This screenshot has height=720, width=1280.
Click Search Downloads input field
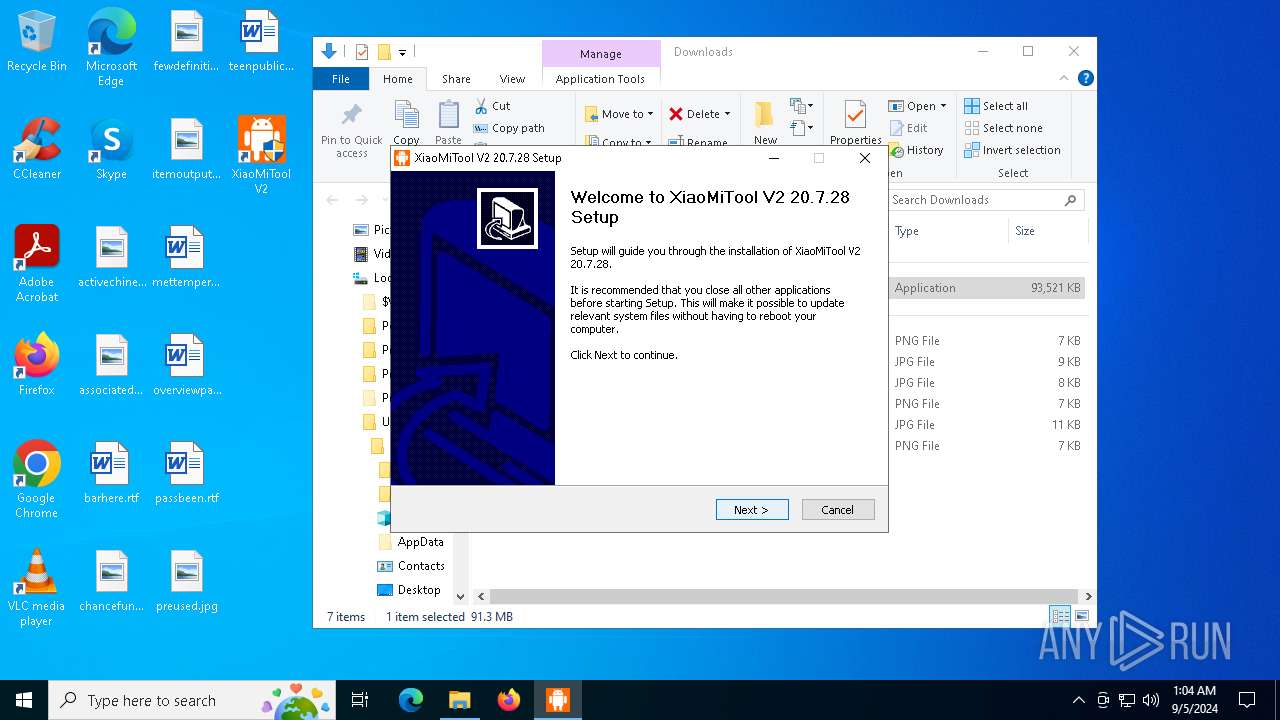(x=975, y=200)
